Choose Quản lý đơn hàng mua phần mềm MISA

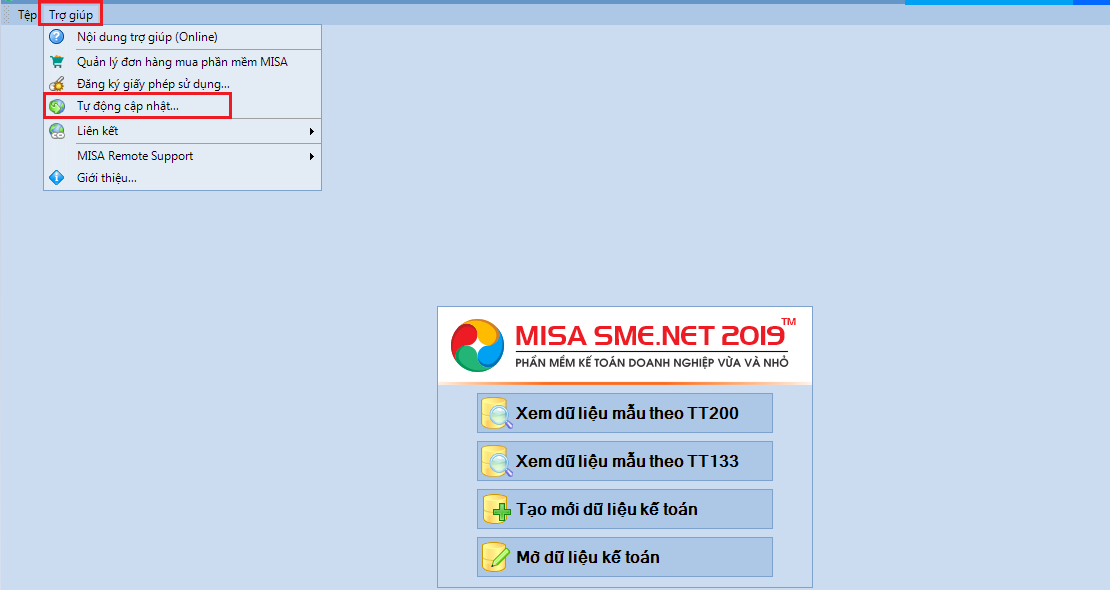[183, 62]
